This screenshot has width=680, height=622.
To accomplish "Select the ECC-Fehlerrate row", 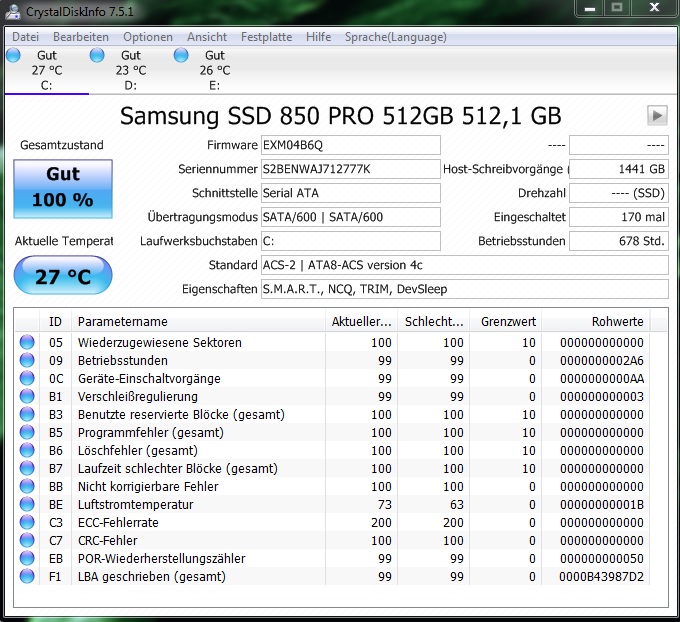I will point(332,522).
